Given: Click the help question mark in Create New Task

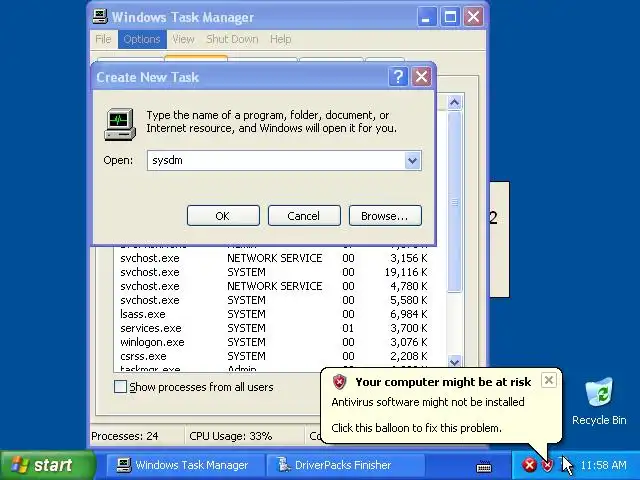Looking at the screenshot, I should pyautogui.click(x=398, y=77).
